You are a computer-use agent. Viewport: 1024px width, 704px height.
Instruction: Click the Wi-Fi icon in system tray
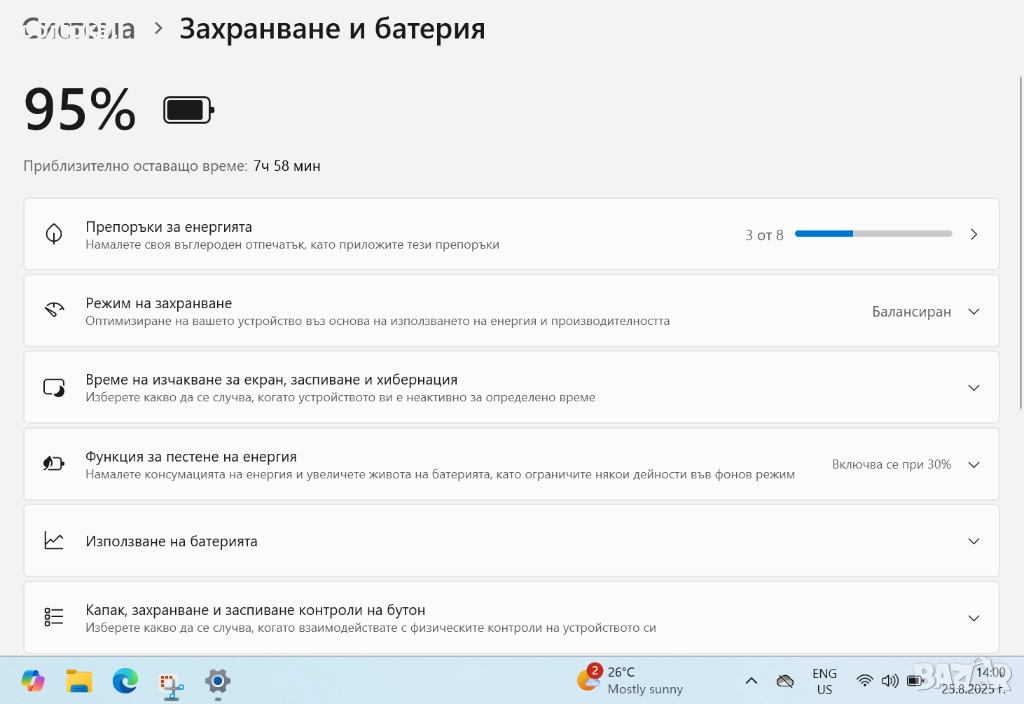pos(864,681)
